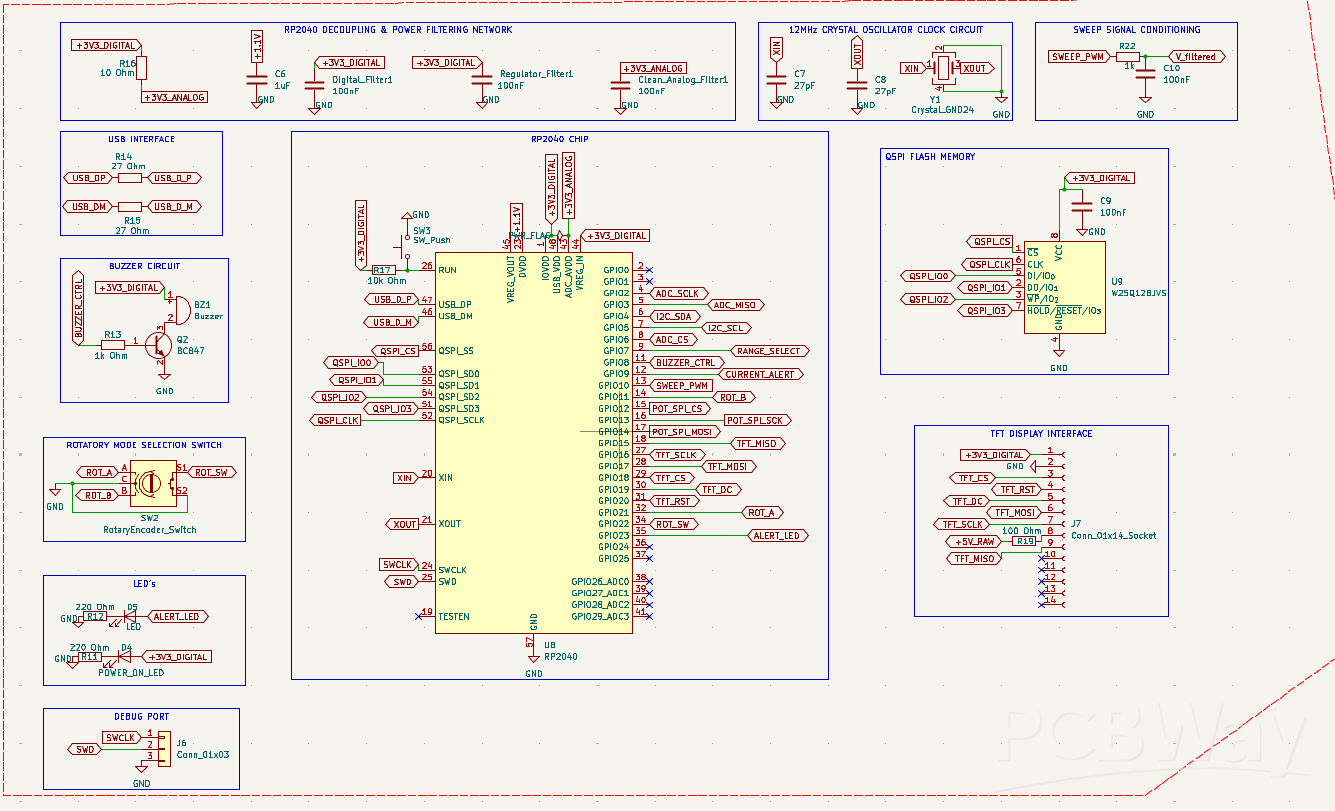Viewport: 1335px width, 811px height.
Task: Click the '12MHz CRYSTAL OSCILLATOR CLOCK CIRCUIT' title
Action: [x=885, y=30]
